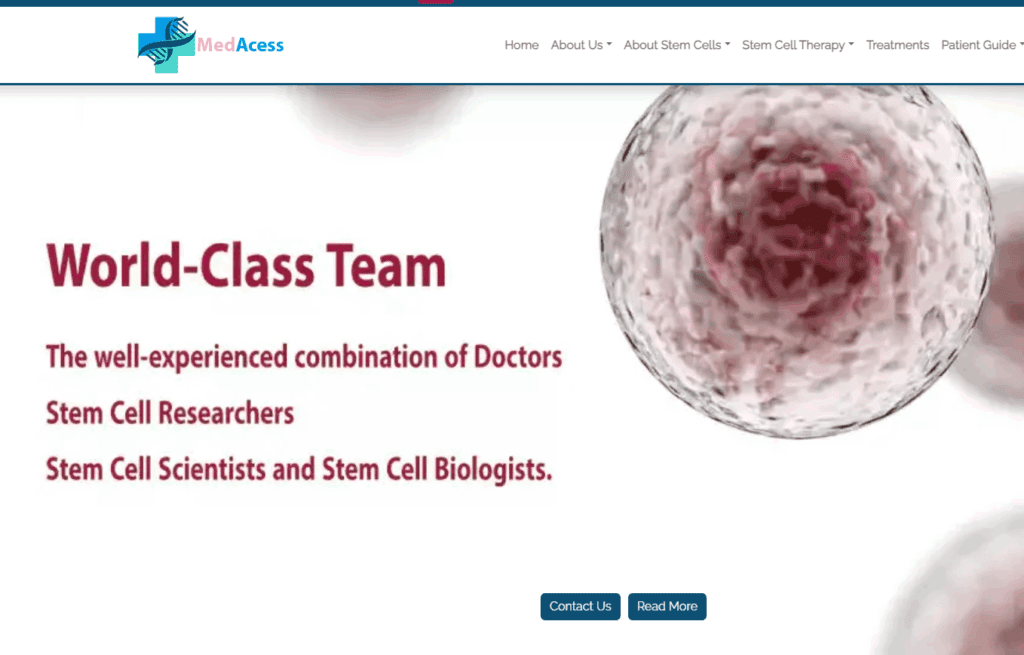Click the MedAcess cross and DNA logo icon

pyautogui.click(x=165, y=45)
